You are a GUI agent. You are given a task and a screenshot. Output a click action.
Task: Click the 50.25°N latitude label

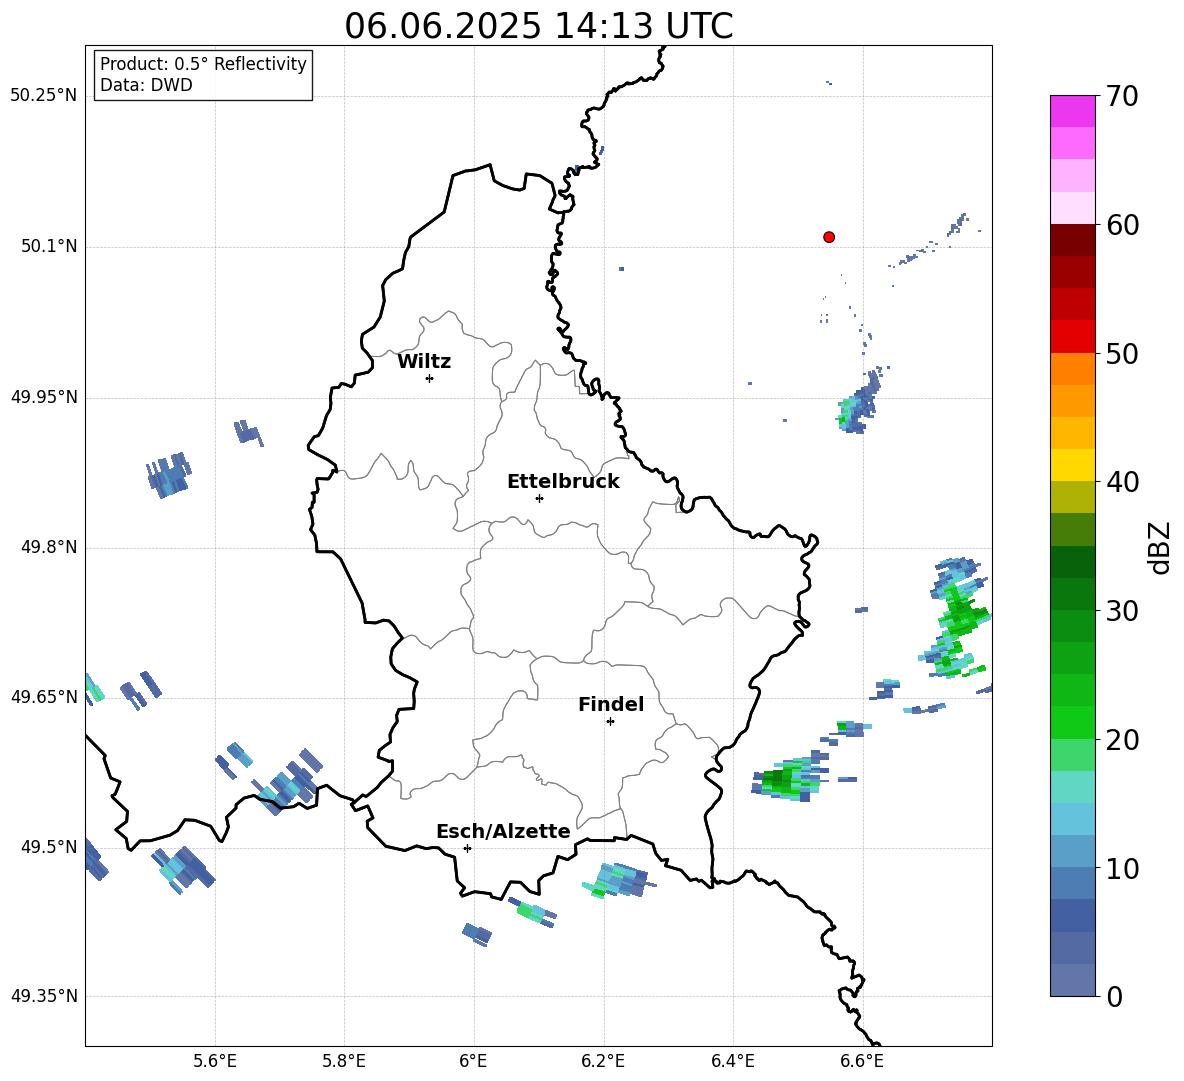click(x=43, y=96)
